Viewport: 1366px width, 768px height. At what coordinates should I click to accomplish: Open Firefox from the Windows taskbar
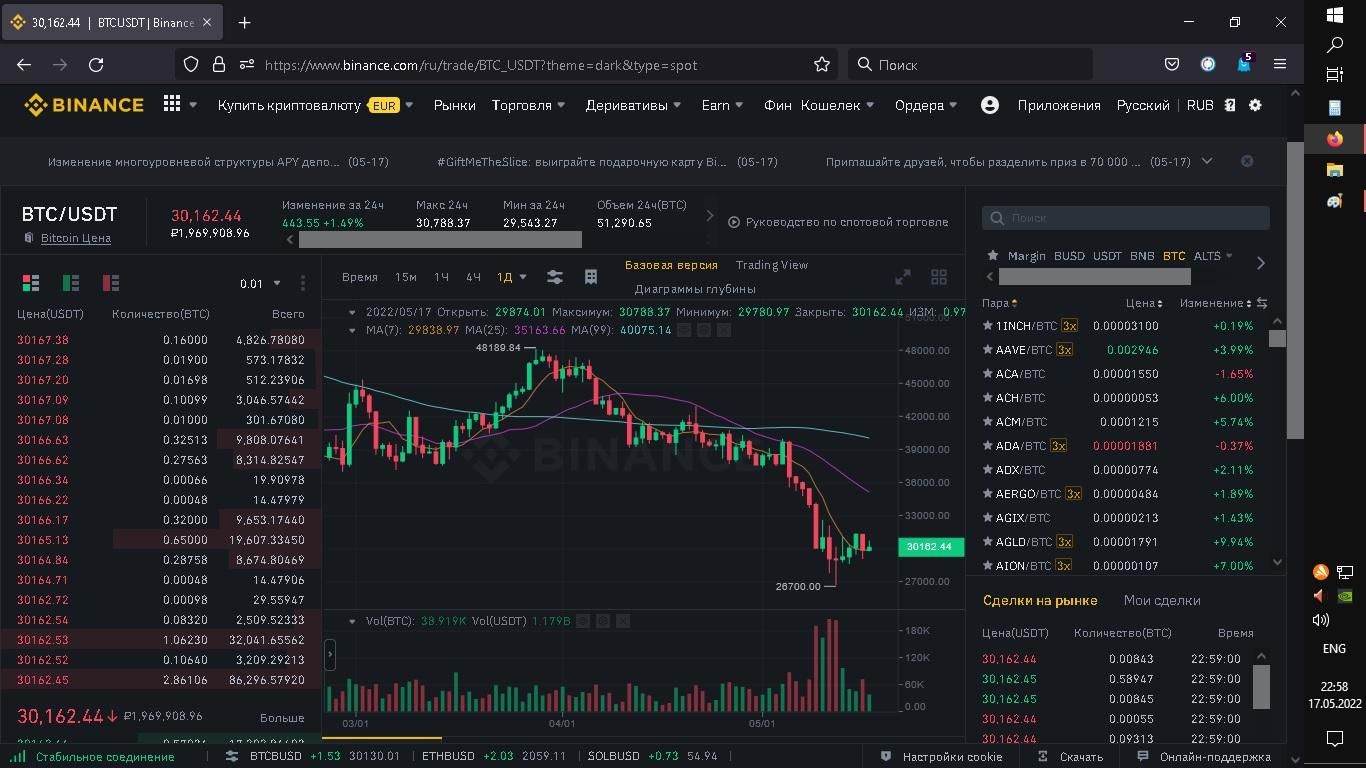pyautogui.click(x=1335, y=139)
